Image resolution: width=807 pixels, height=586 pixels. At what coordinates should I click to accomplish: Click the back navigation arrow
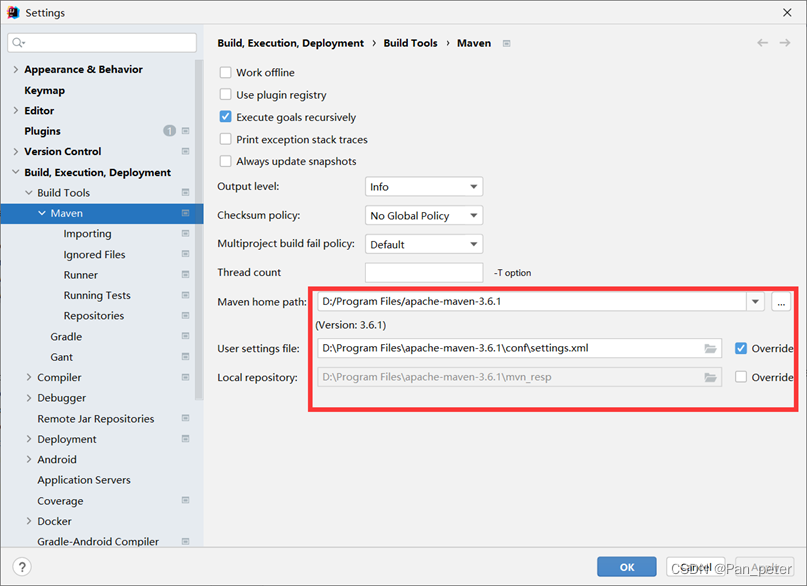click(x=762, y=43)
